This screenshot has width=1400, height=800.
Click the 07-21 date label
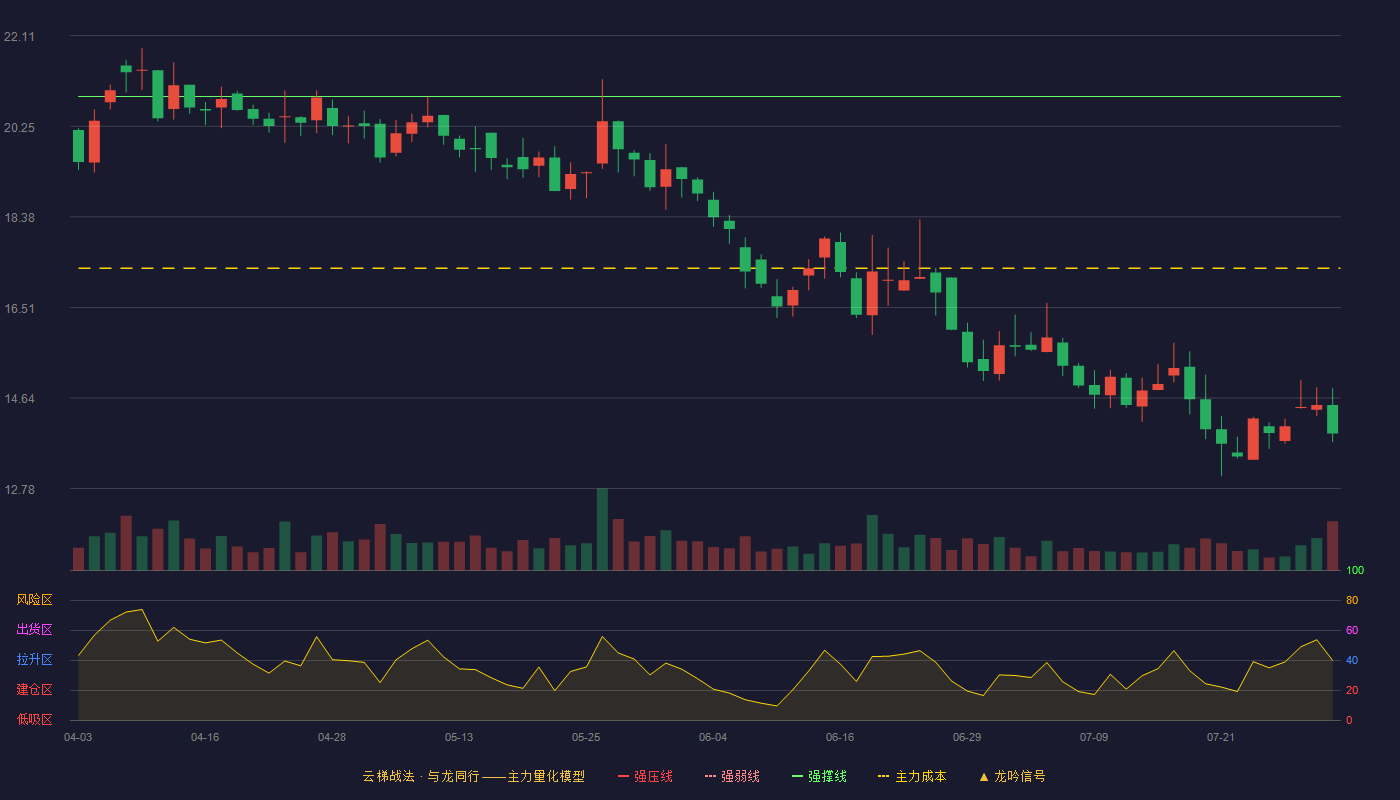click(x=1221, y=737)
